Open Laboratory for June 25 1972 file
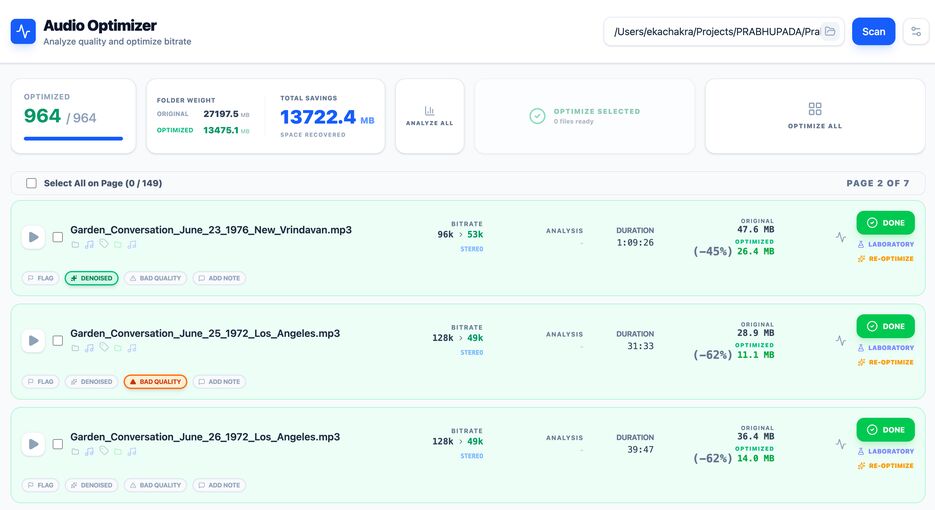 coord(886,348)
